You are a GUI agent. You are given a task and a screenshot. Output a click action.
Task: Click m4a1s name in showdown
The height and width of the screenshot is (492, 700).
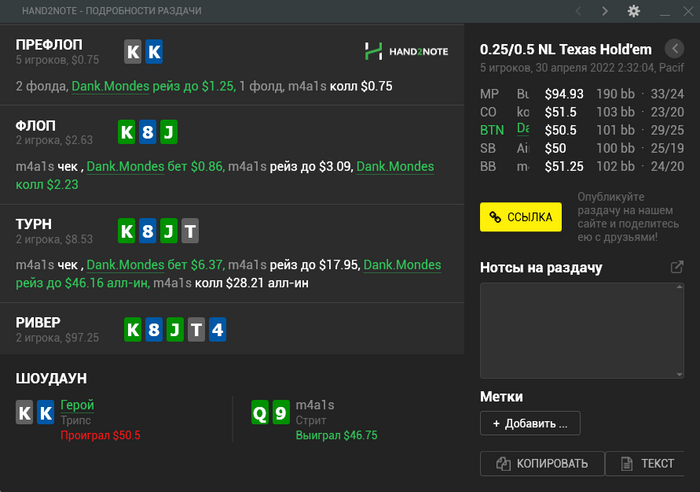[x=315, y=405]
